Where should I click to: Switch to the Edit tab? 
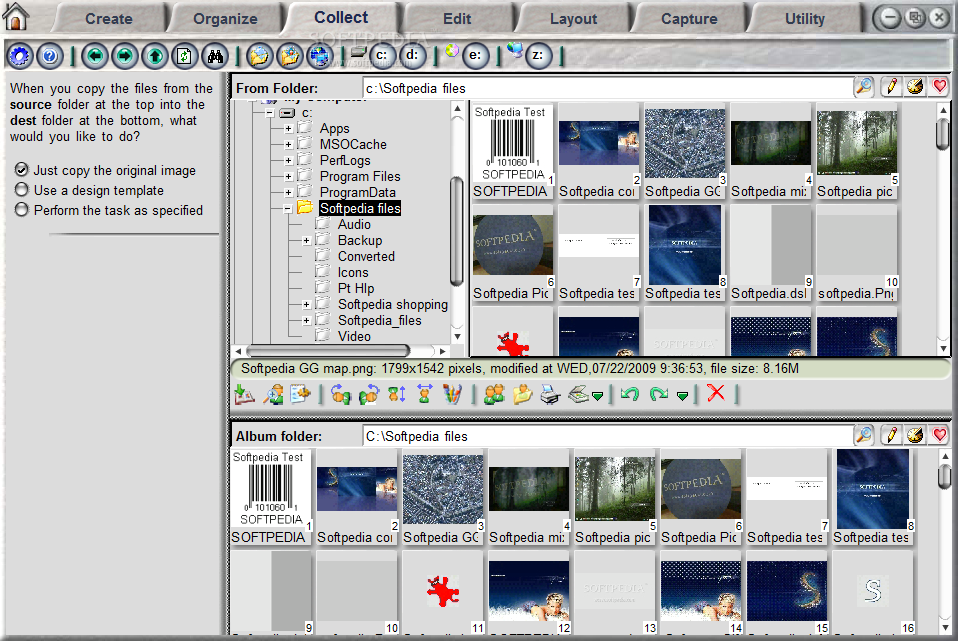(x=457, y=18)
